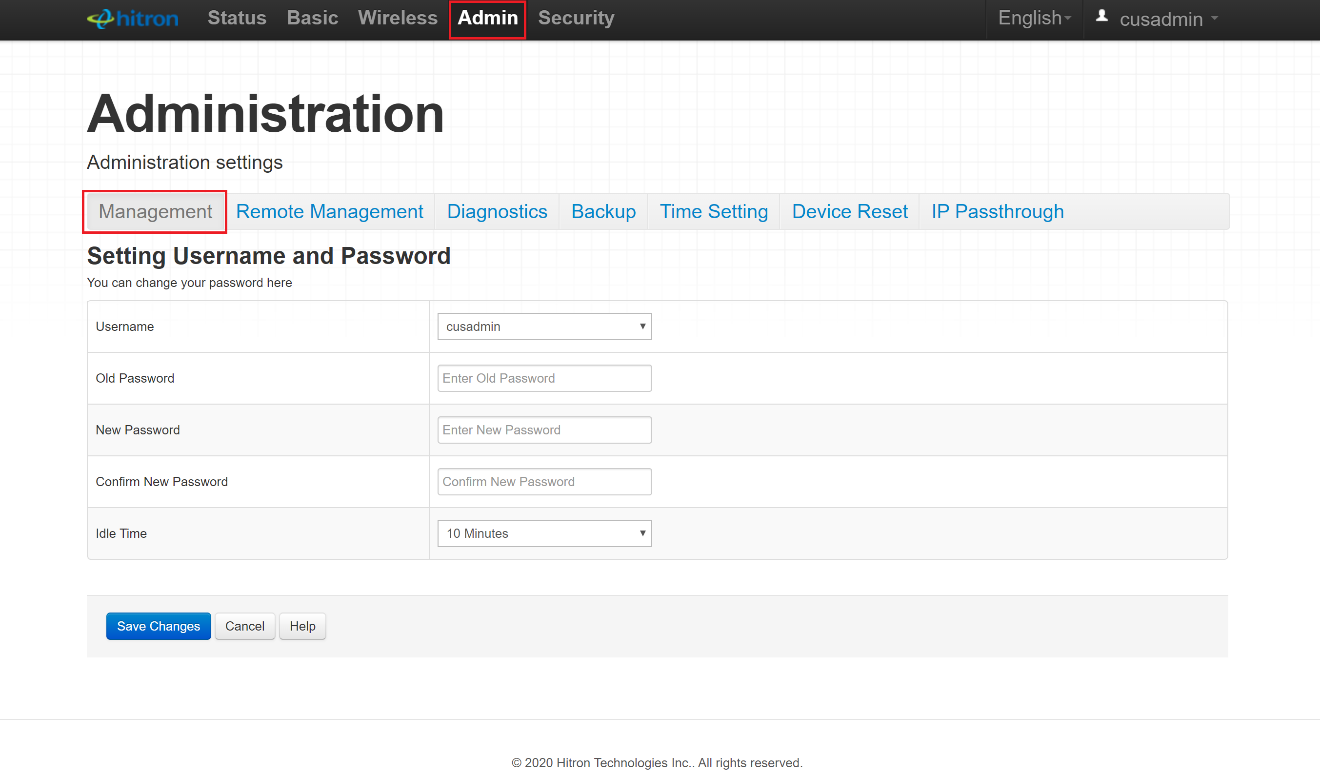Click the Hitron copyright footer text
Screen dimensions: 1320x777
657,763
